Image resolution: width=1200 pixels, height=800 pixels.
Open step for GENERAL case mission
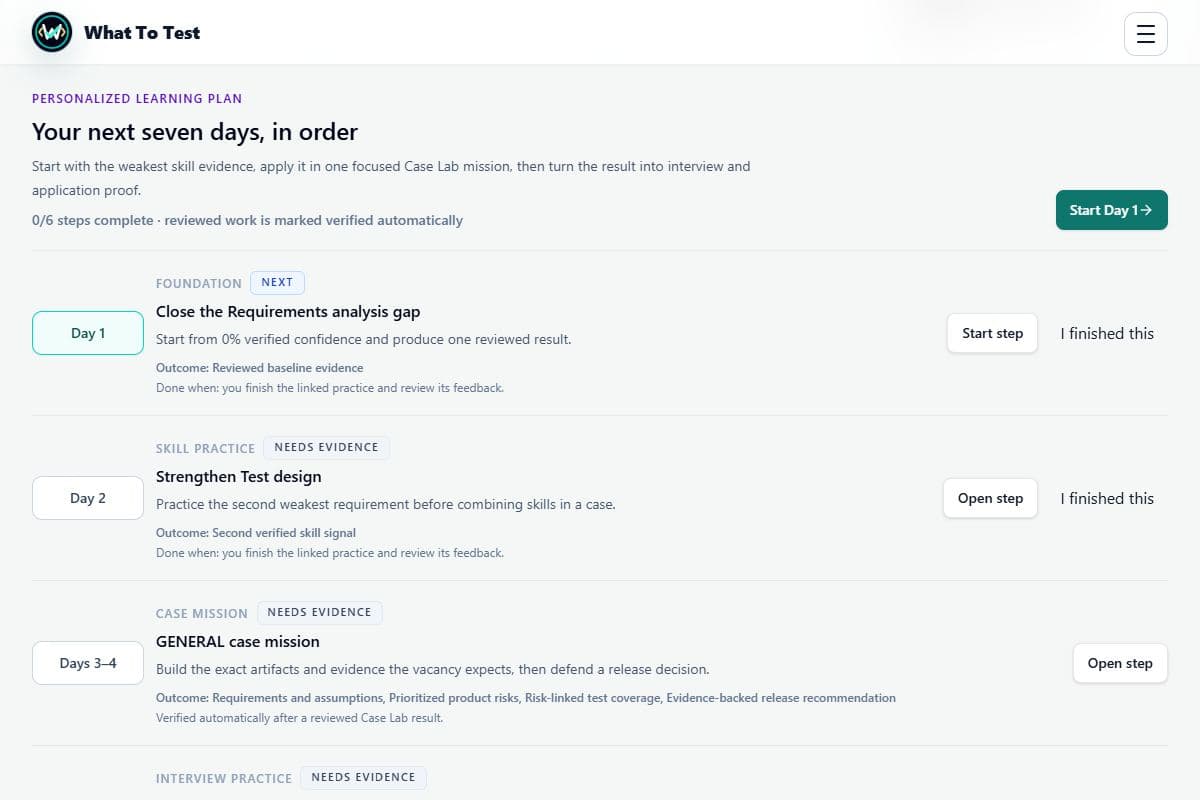1120,663
